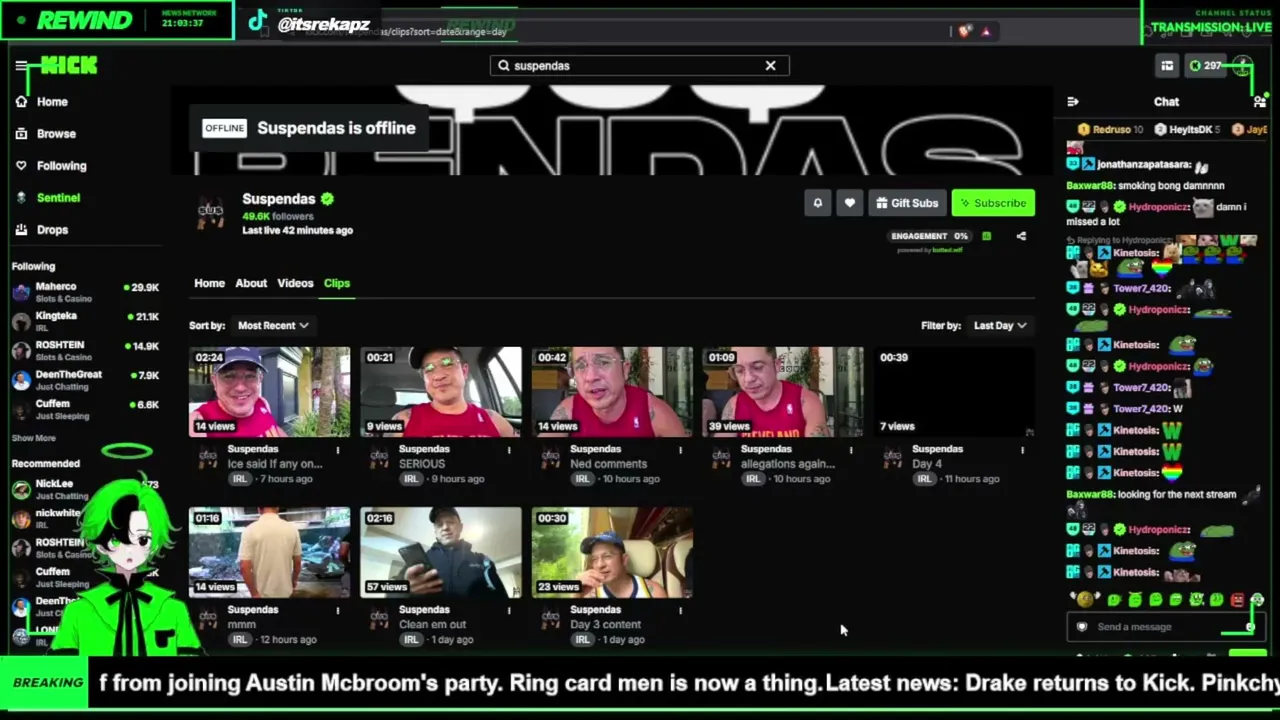Open Following heart in sidebar navigation
Image resolution: width=1280 pixels, height=720 pixels.
click(x=50, y=166)
